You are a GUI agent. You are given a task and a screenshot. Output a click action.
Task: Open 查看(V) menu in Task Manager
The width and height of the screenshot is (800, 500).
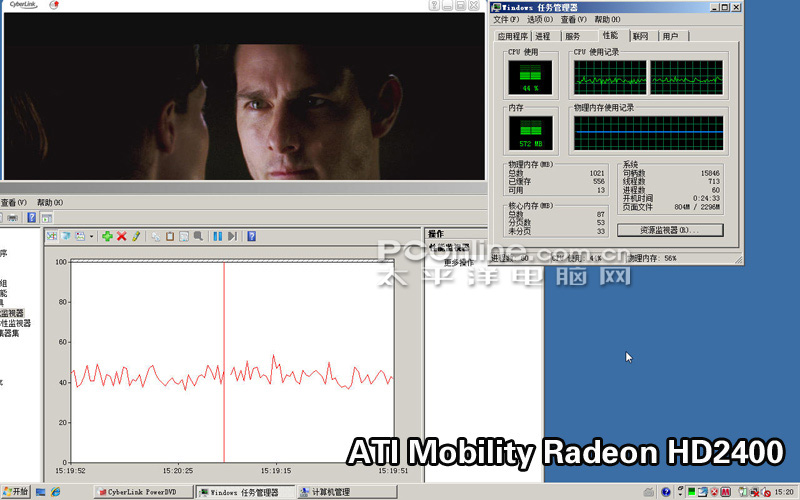[x=573, y=19]
